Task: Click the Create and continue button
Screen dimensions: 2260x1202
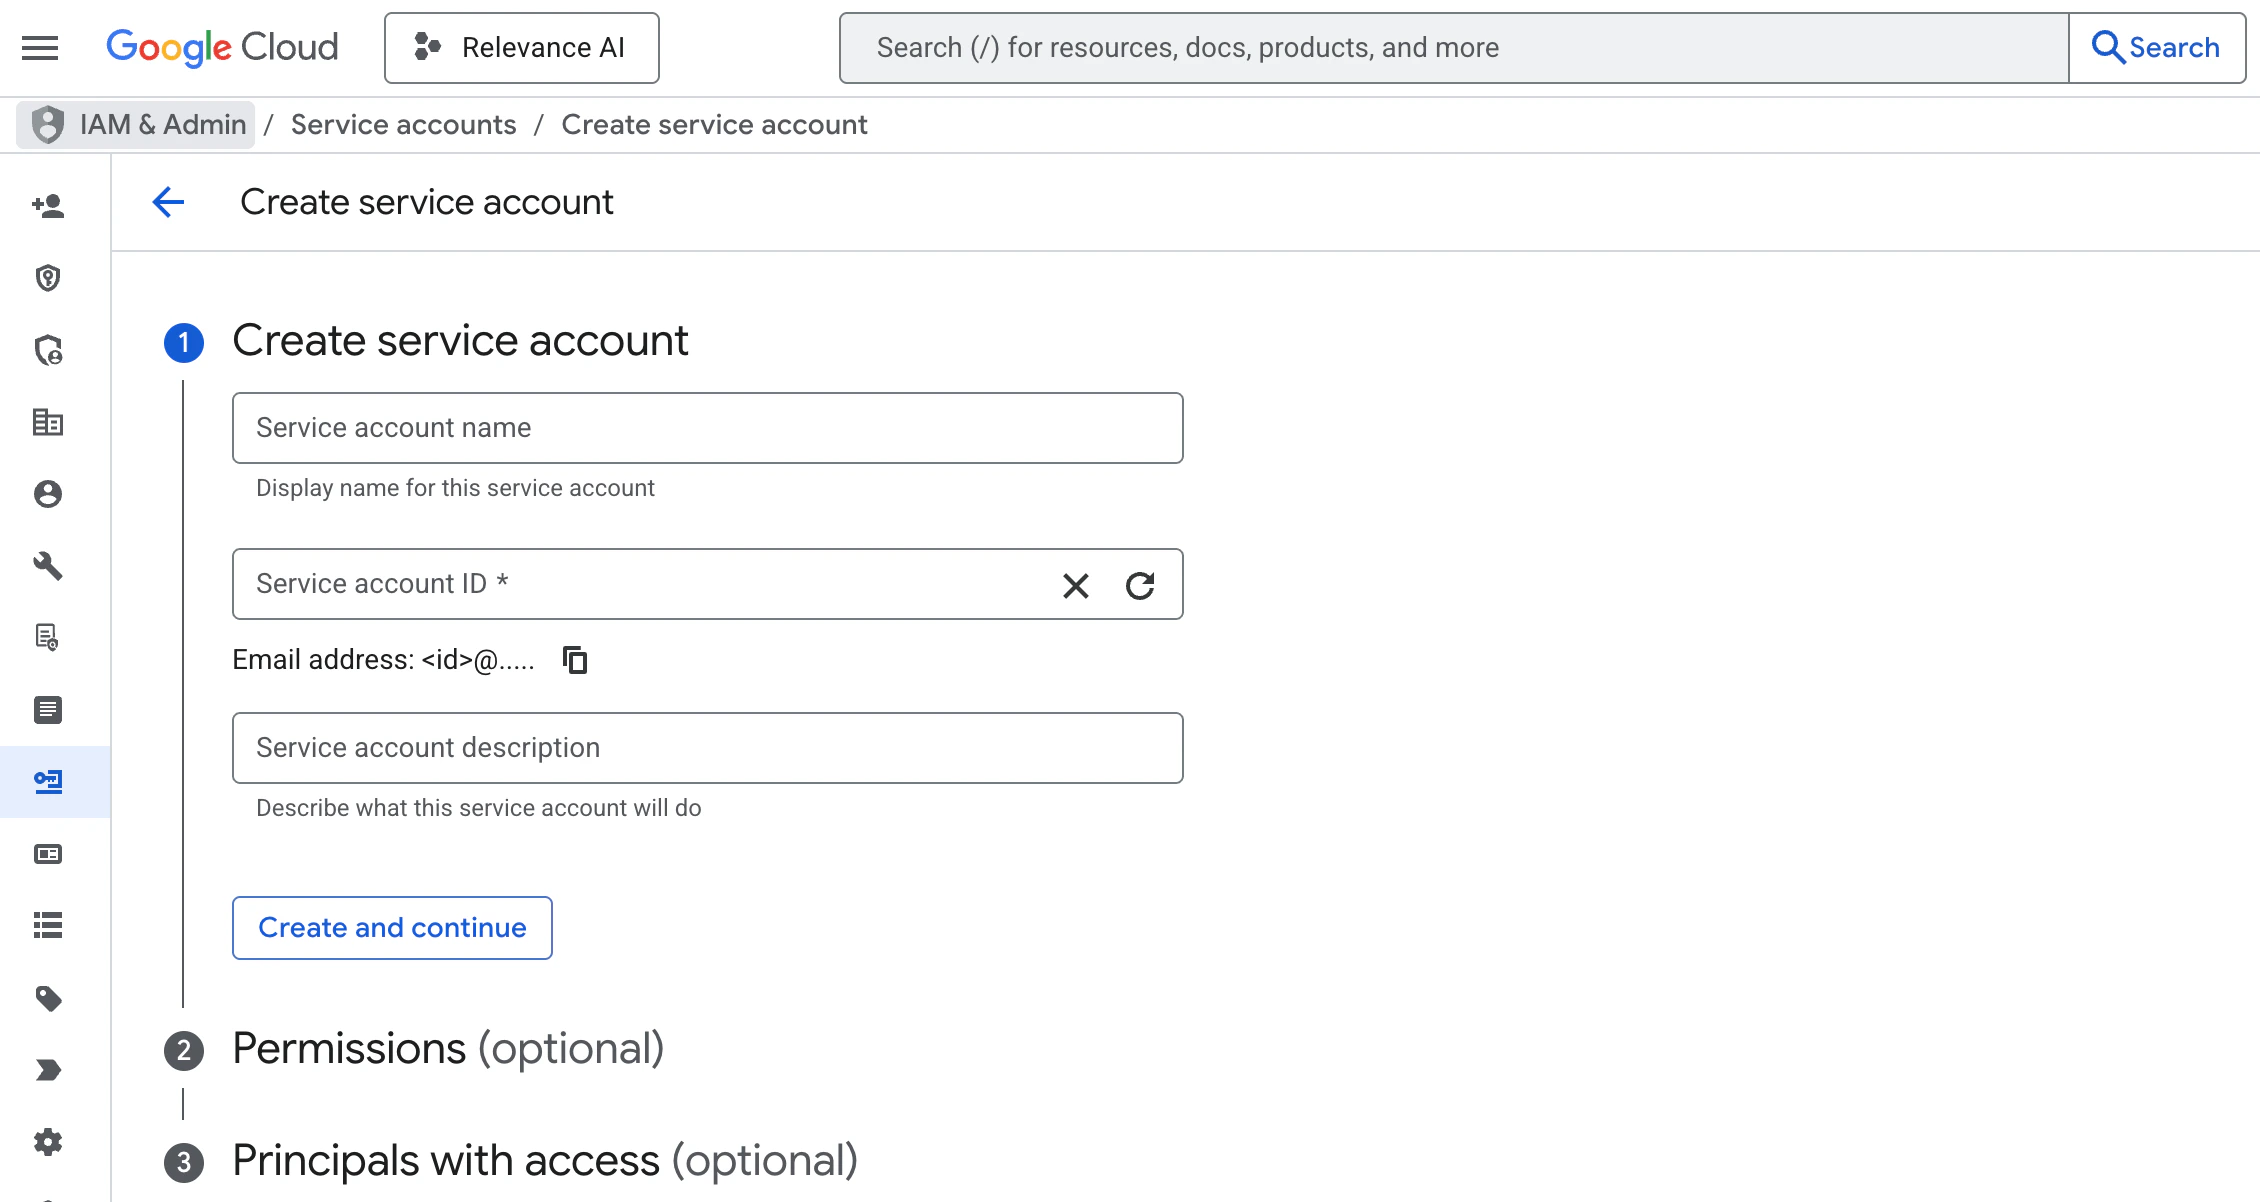Action: (x=391, y=927)
